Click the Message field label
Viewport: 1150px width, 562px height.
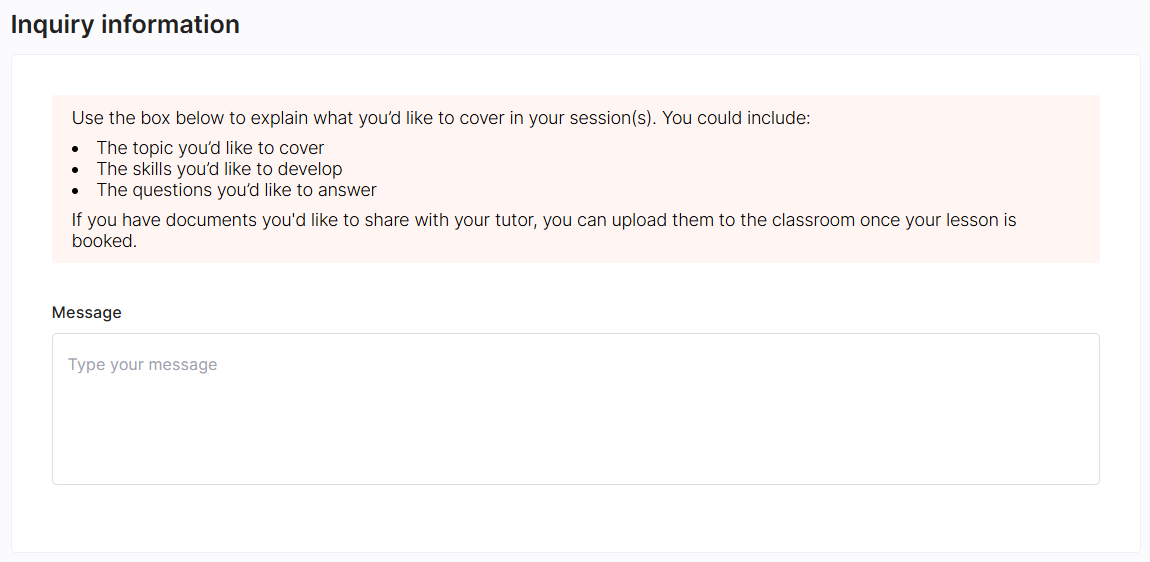[x=87, y=312]
